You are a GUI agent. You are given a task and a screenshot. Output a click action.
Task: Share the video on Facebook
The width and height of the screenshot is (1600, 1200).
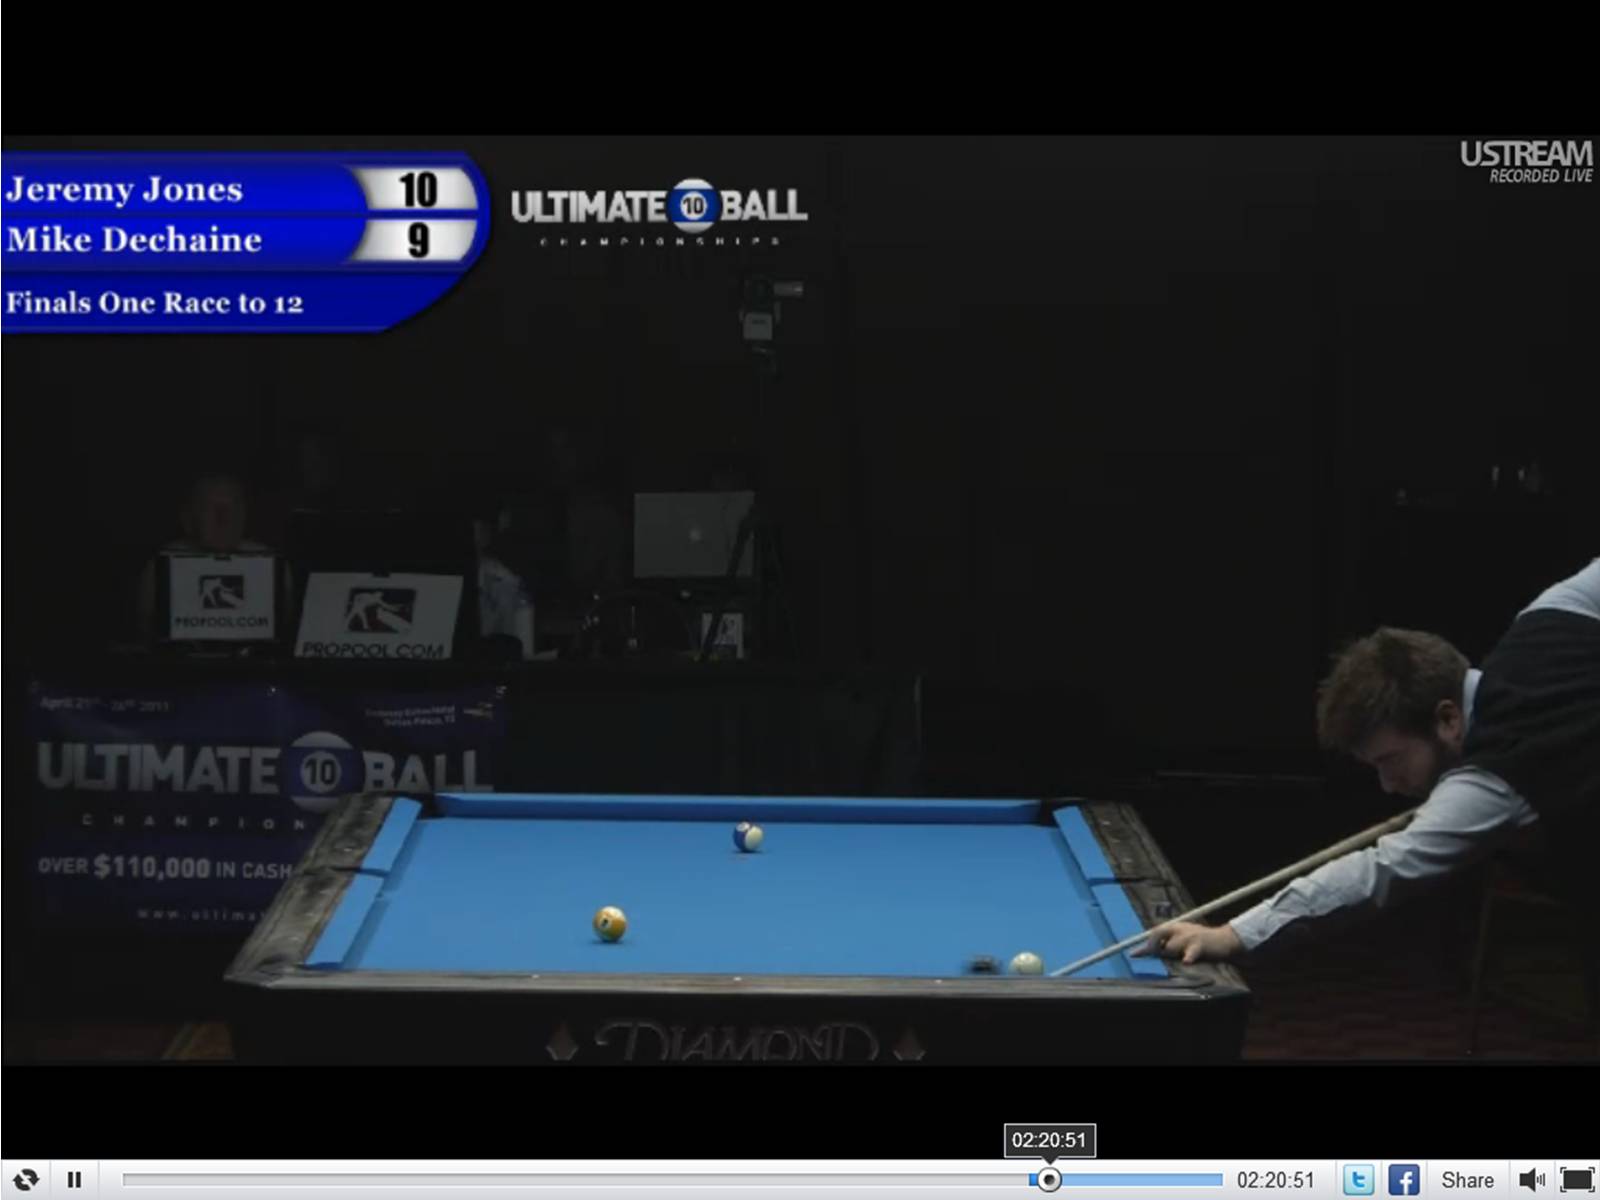click(x=1403, y=1180)
